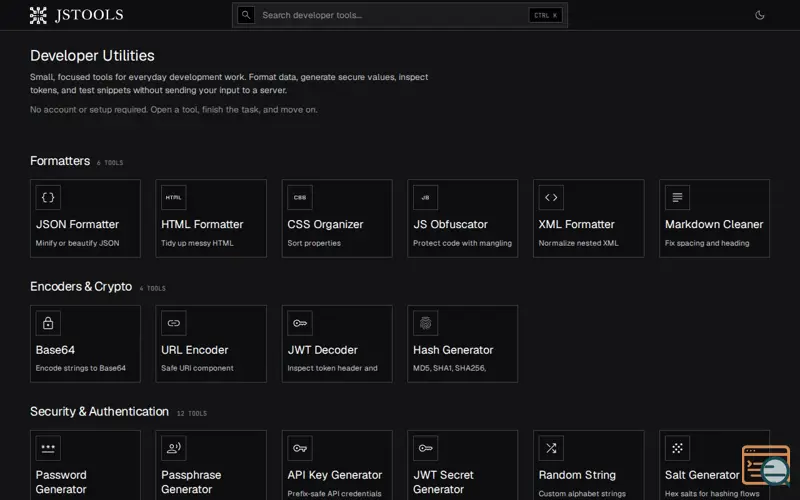The height and width of the screenshot is (500, 800).
Task: Click the 'Tidy up messy HTML' description
Action: pyautogui.click(x=197, y=243)
